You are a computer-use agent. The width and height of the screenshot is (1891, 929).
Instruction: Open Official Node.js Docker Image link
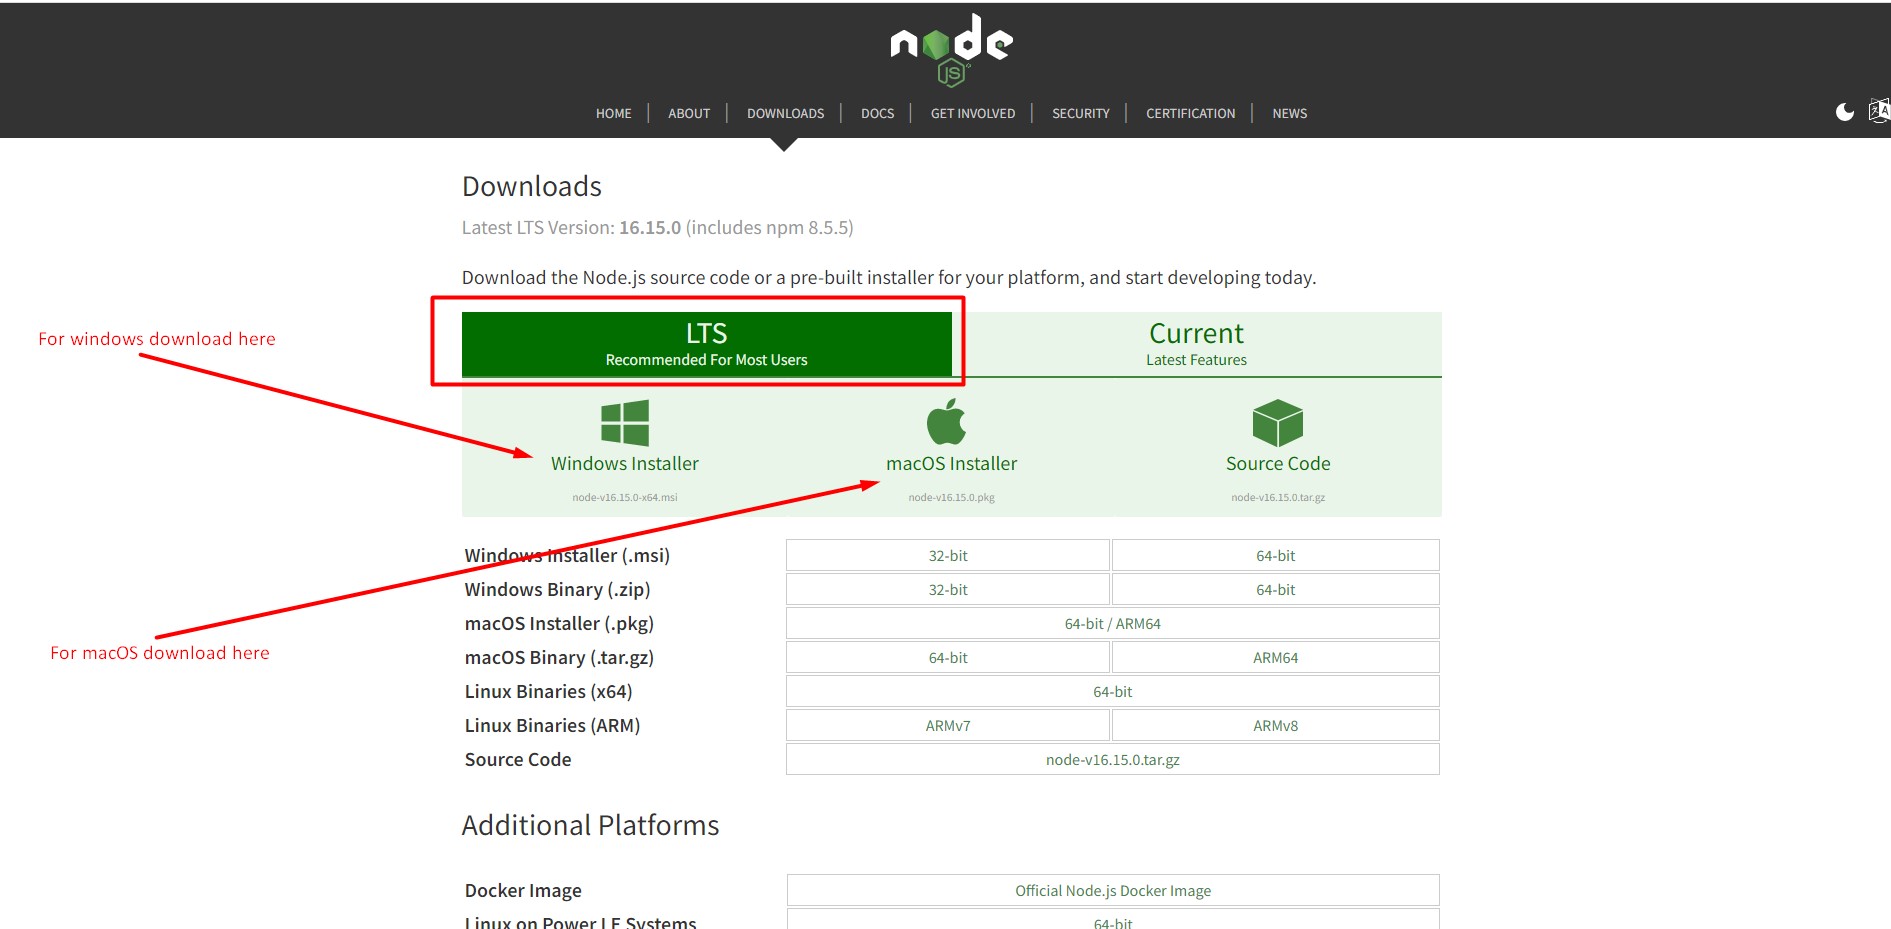(1112, 890)
